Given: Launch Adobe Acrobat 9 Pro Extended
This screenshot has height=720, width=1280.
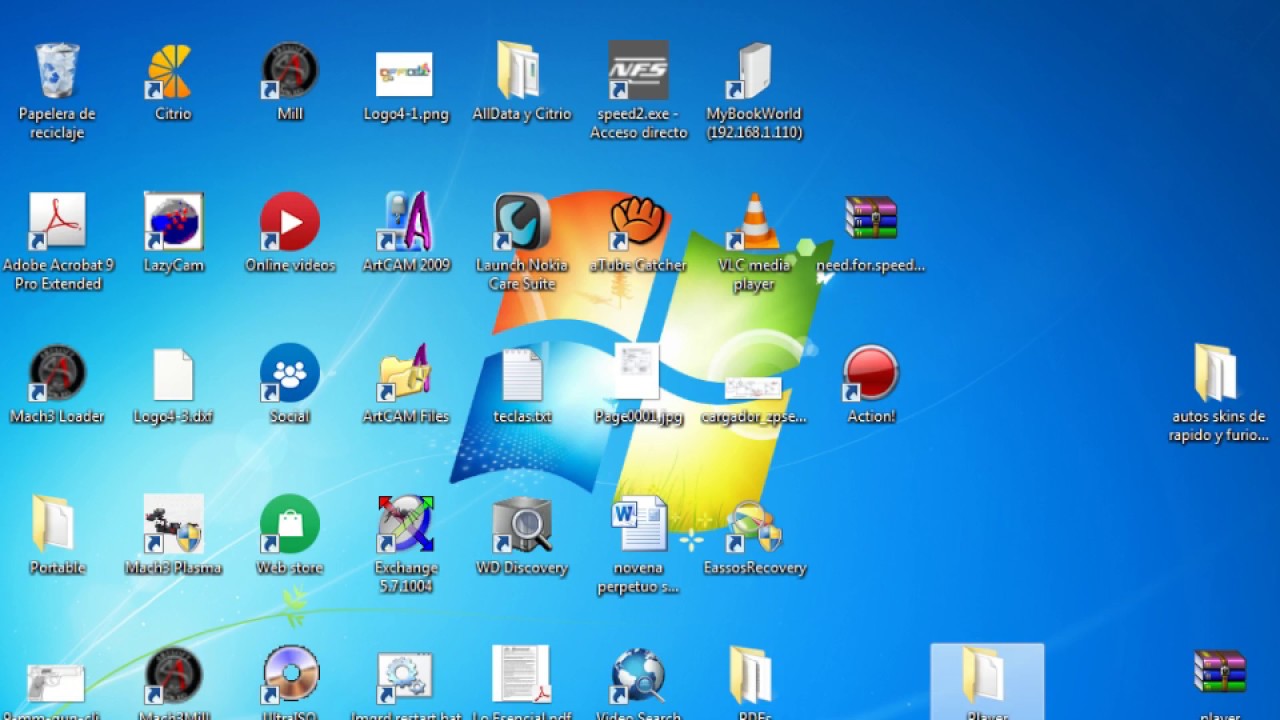Looking at the screenshot, I should (57, 222).
